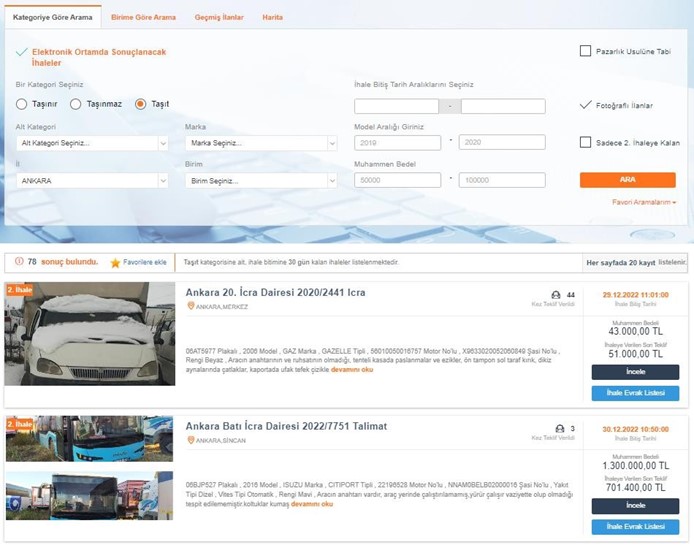Click the snowy white van thumbnail
The height and width of the screenshot is (545, 694).
(90, 334)
